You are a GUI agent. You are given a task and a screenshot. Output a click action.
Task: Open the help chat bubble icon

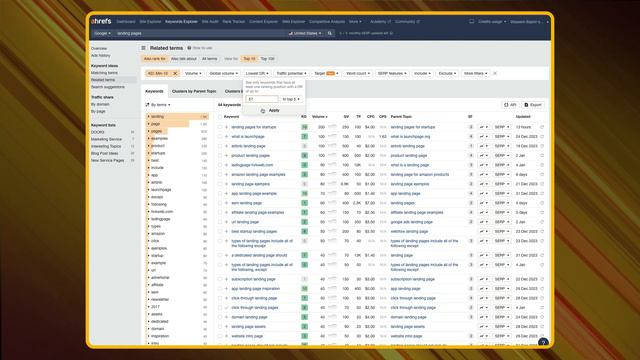[543, 342]
